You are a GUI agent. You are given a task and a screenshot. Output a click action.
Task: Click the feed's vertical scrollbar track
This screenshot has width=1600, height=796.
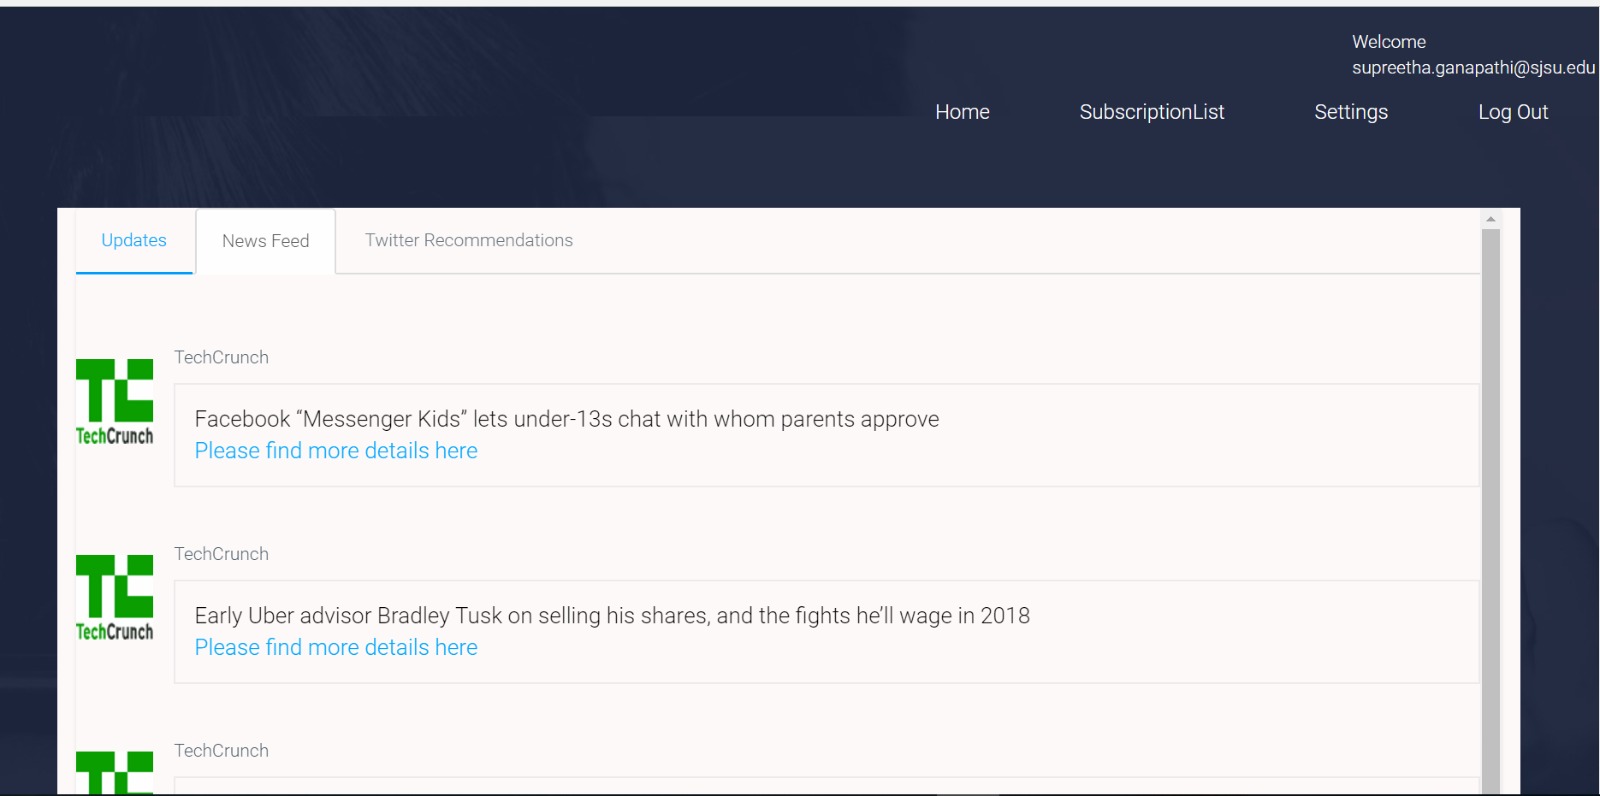(1491, 510)
